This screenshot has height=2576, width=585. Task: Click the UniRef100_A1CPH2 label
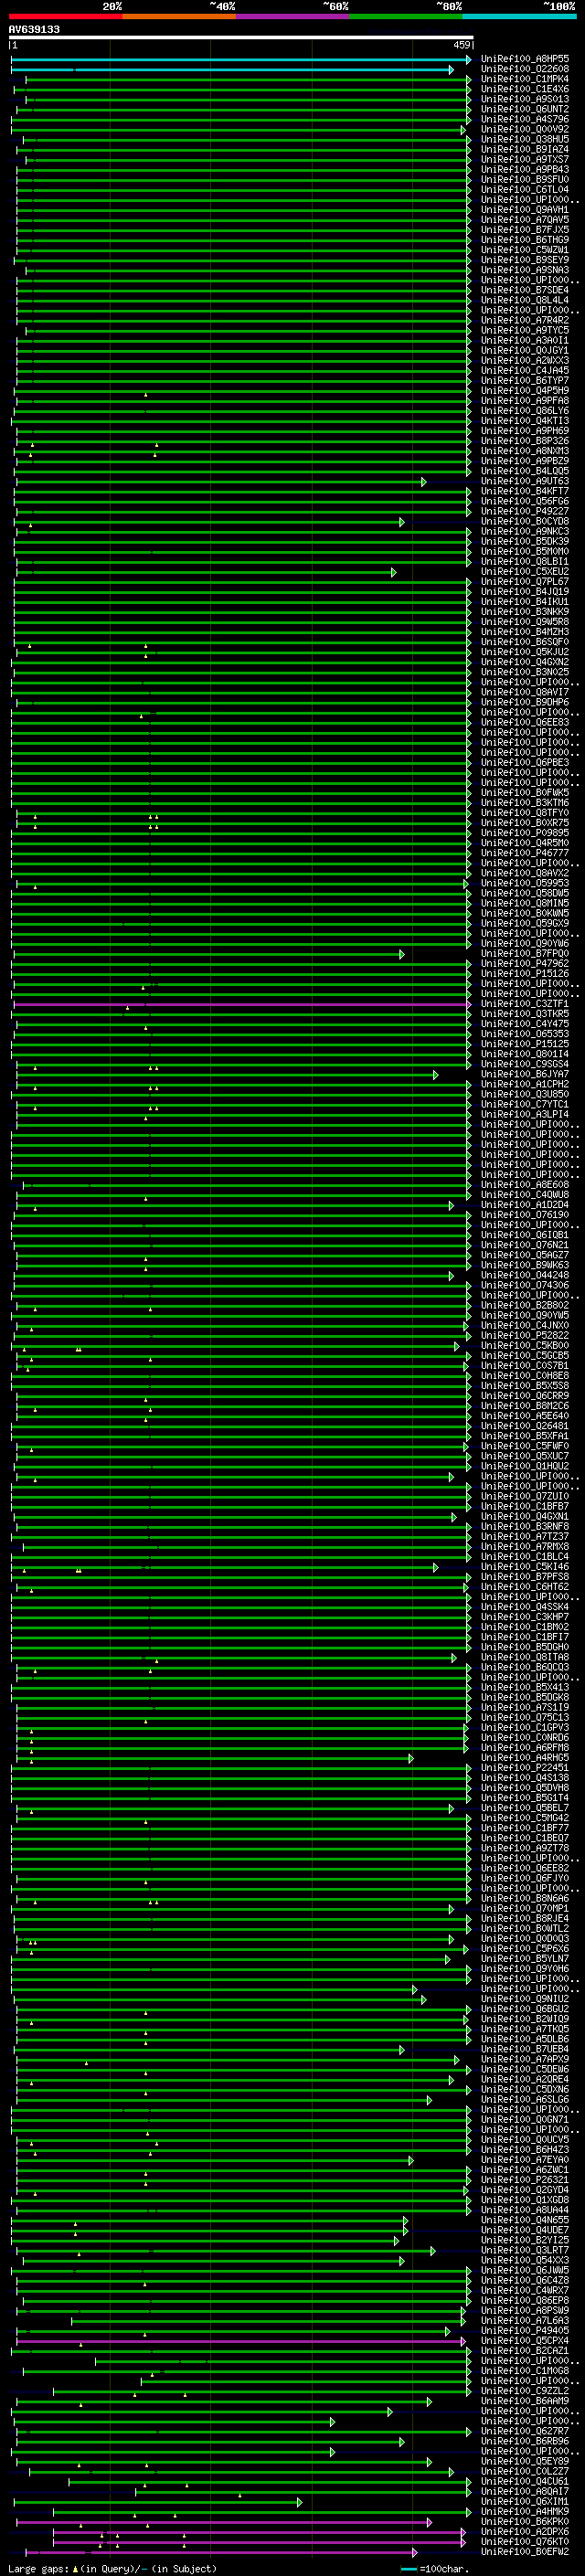click(524, 1084)
